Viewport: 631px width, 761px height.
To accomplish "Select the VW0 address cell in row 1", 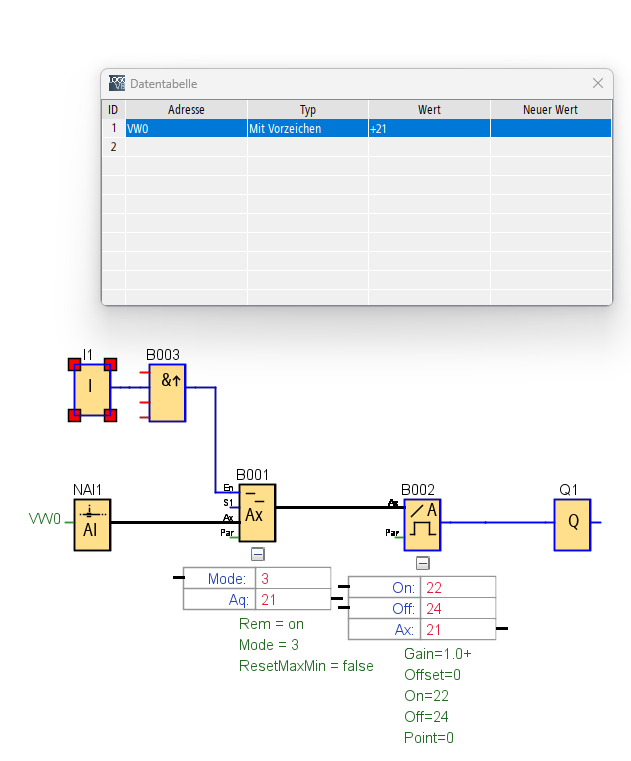I will point(186,129).
